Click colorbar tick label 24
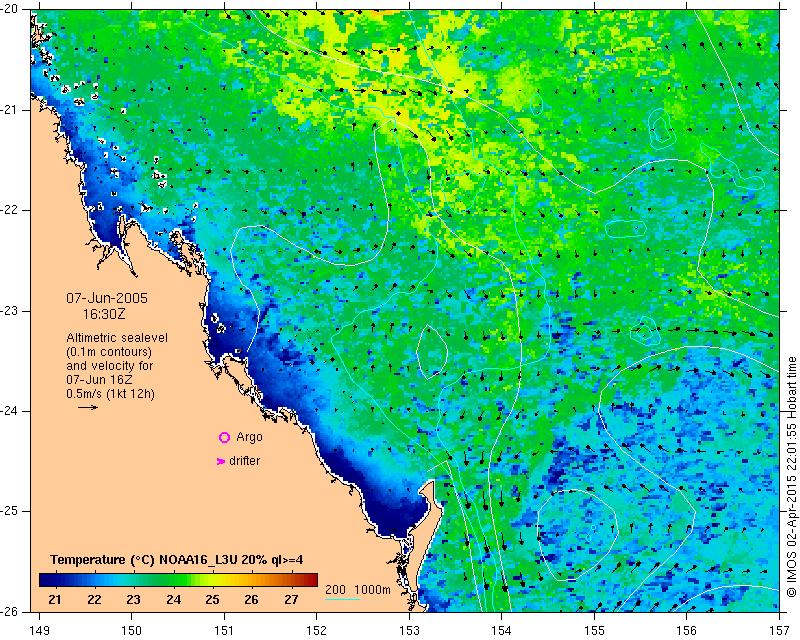The height and width of the screenshot is (640, 800). (x=173, y=600)
